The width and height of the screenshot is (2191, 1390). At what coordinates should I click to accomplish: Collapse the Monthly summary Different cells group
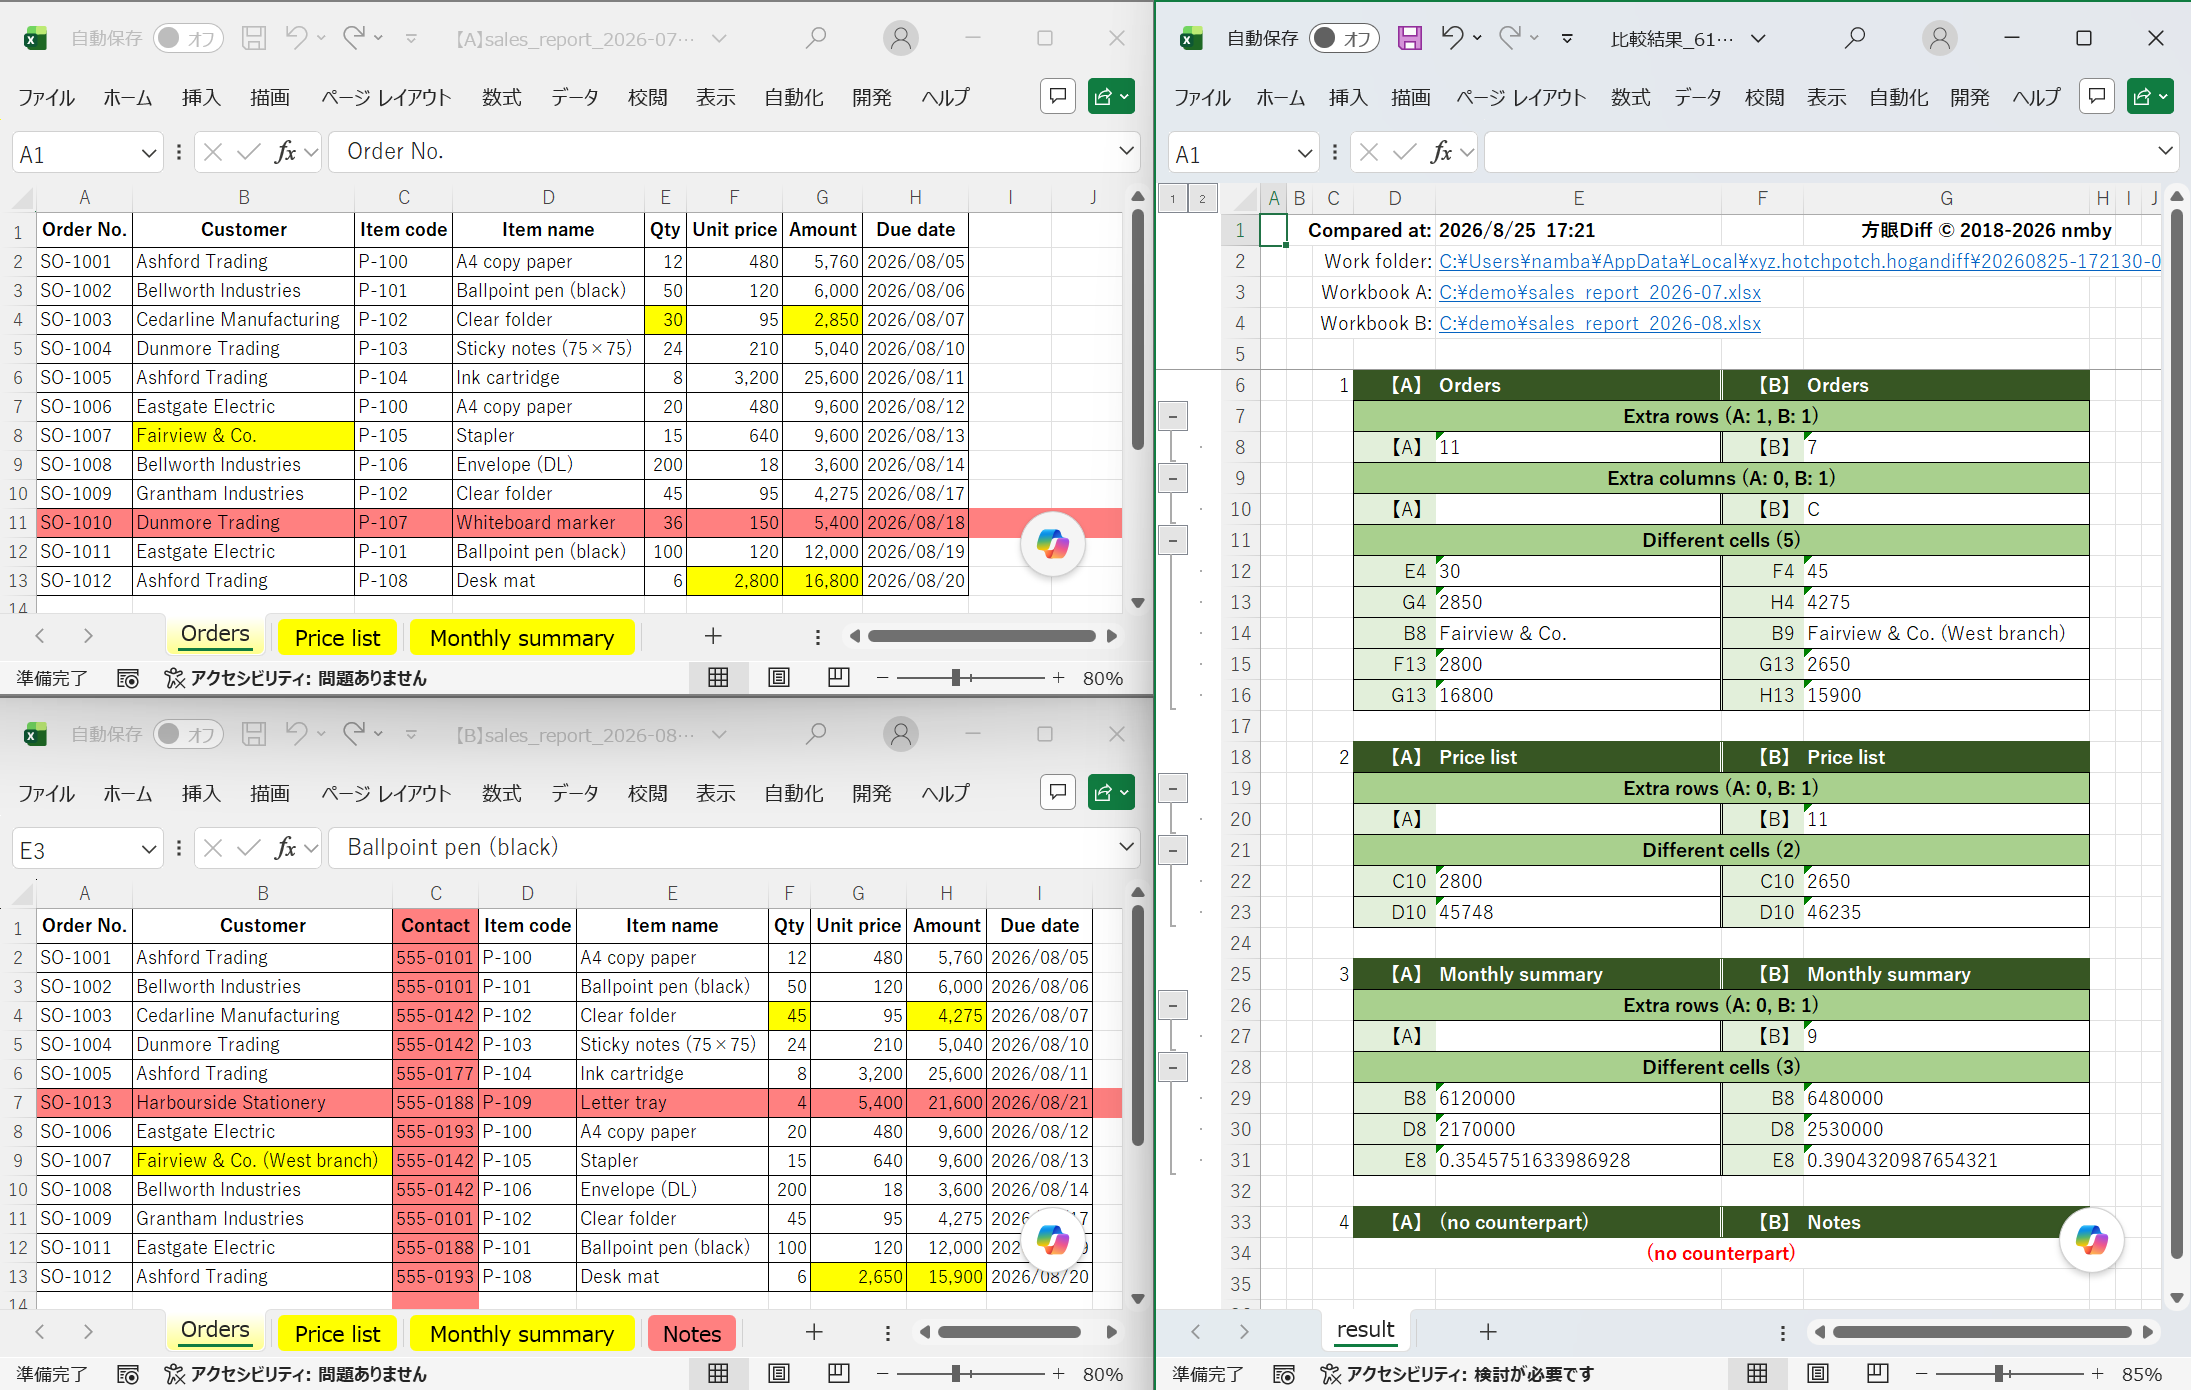pyautogui.click(x=1173, y=1067)
